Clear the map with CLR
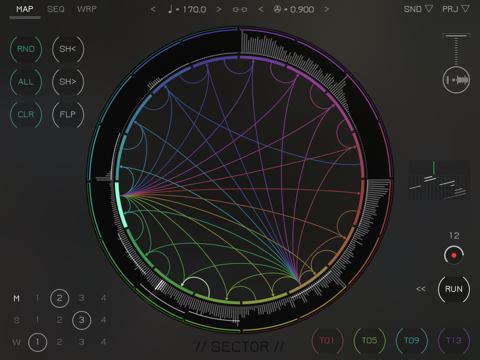 click(x=26, y=115)
